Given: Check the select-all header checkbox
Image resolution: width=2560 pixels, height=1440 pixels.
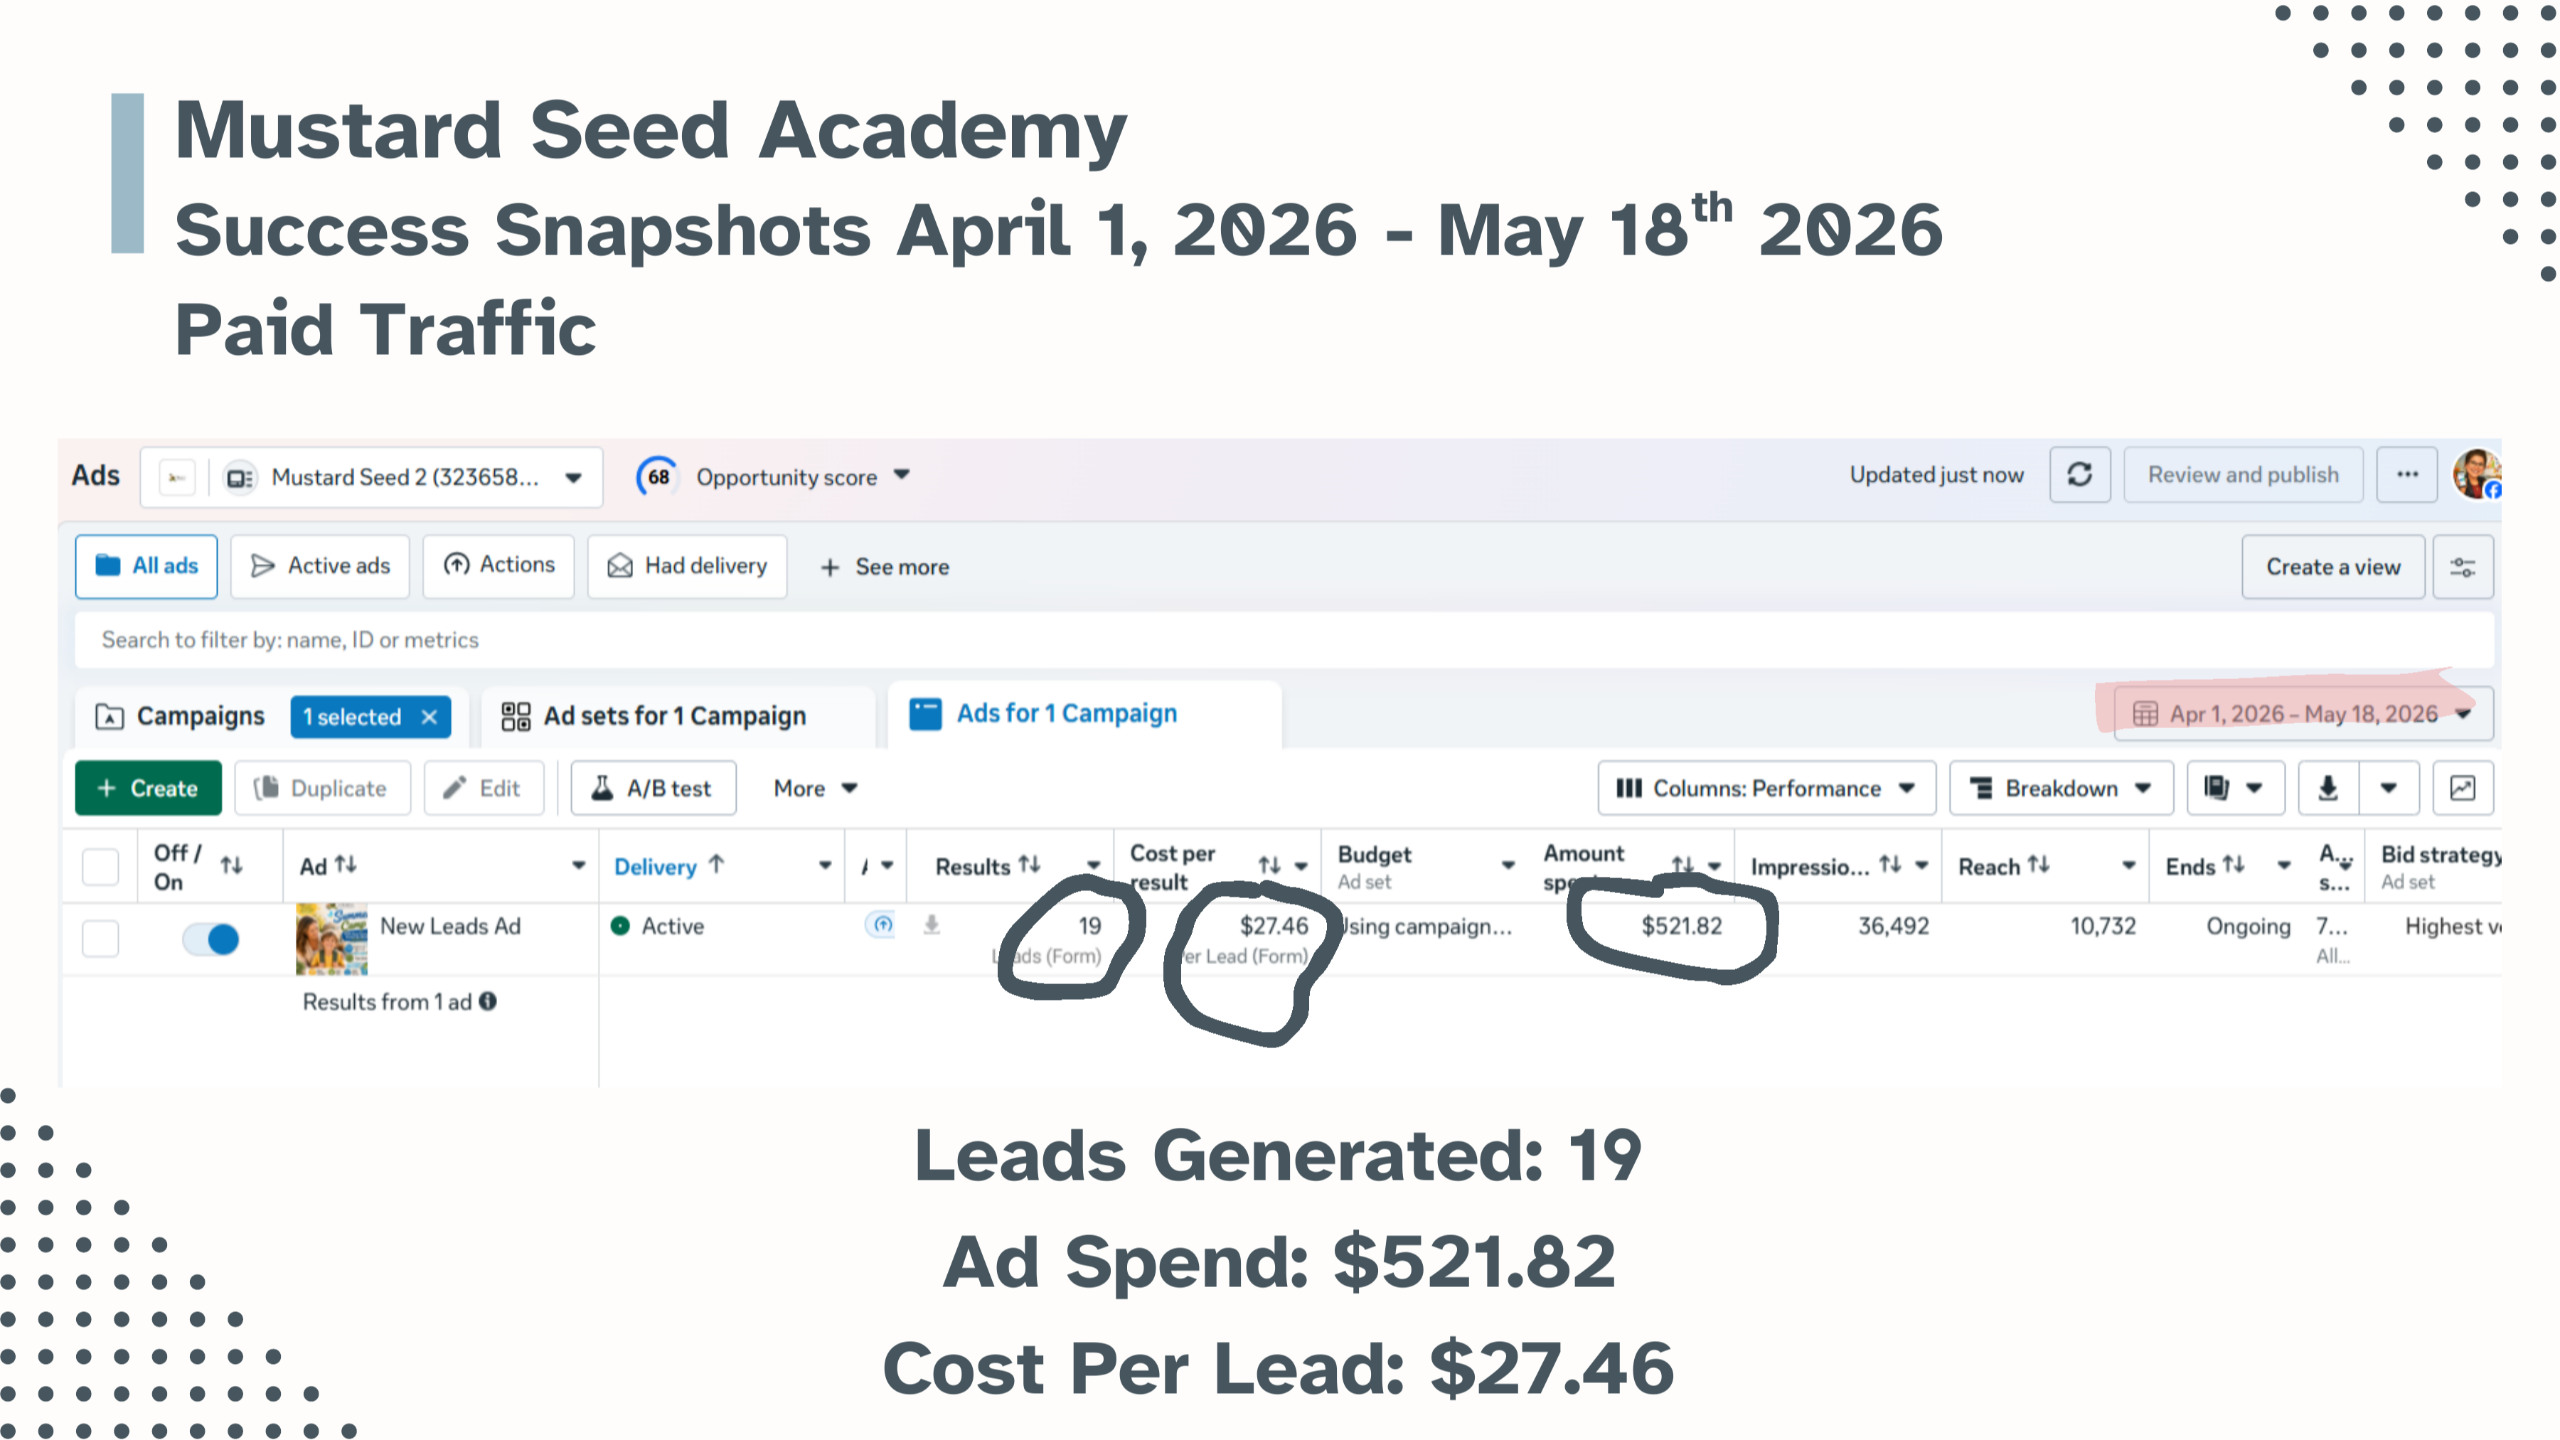Looking at the screenshot, I should point(100,867).
